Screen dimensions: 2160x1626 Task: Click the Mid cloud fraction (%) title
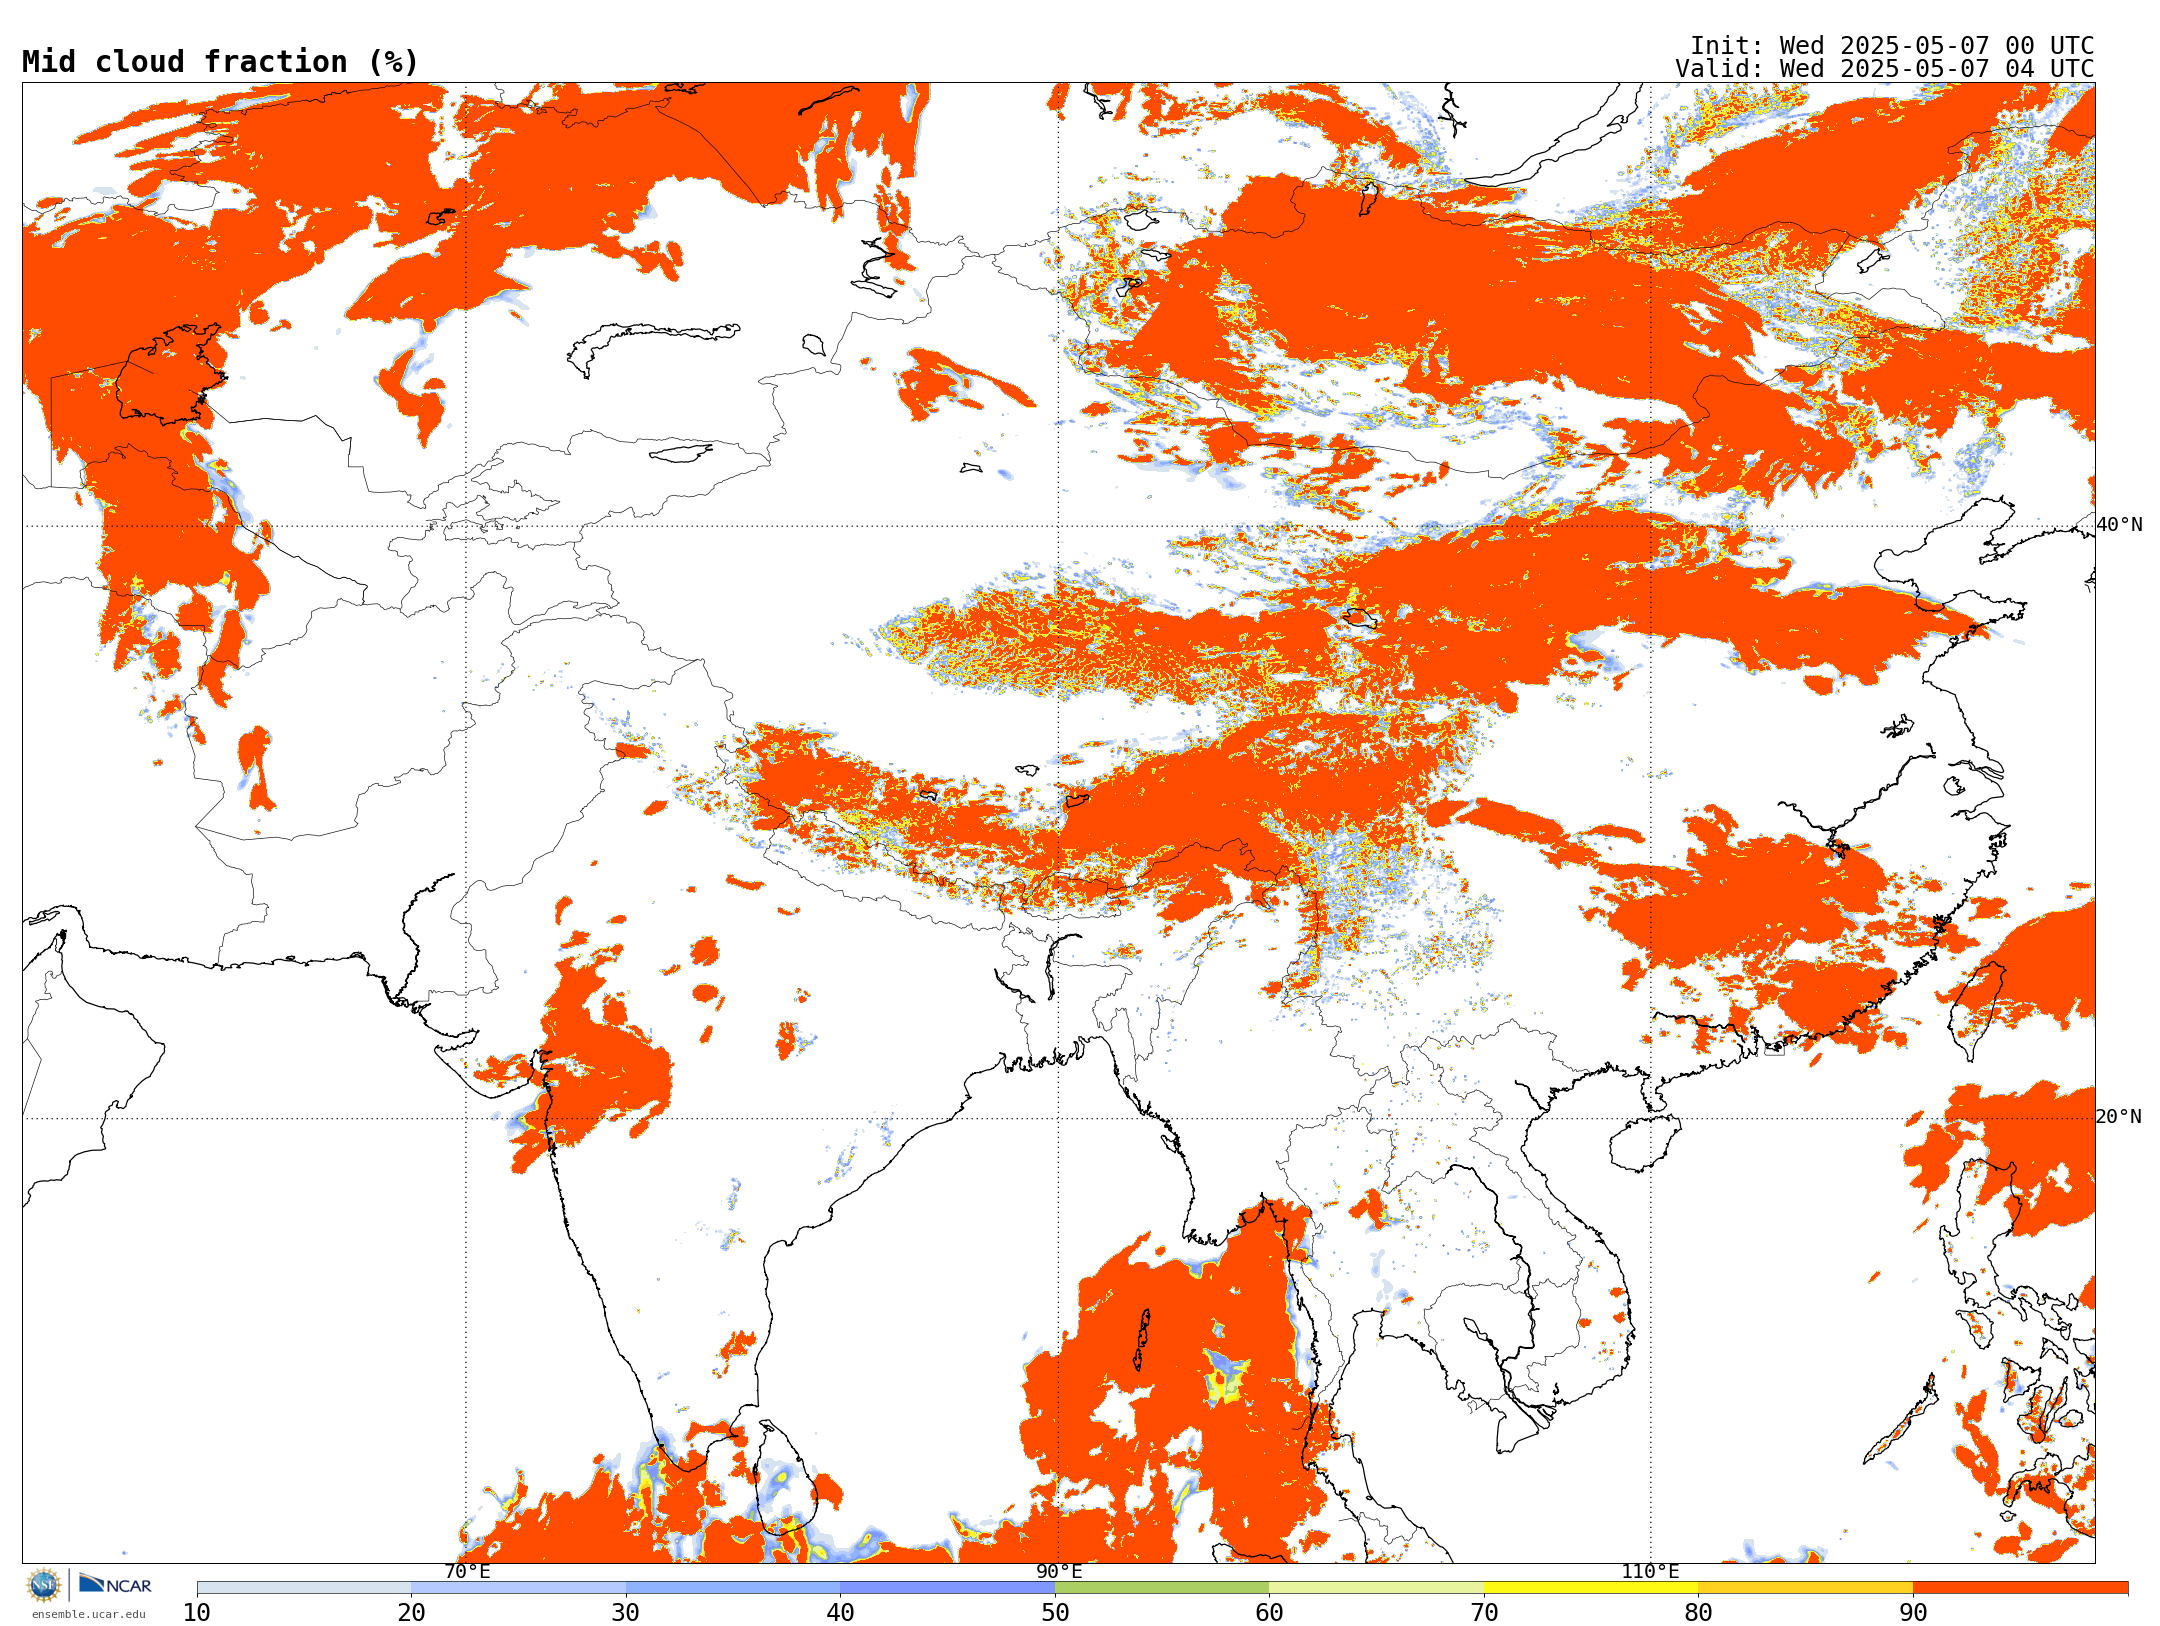220,62
